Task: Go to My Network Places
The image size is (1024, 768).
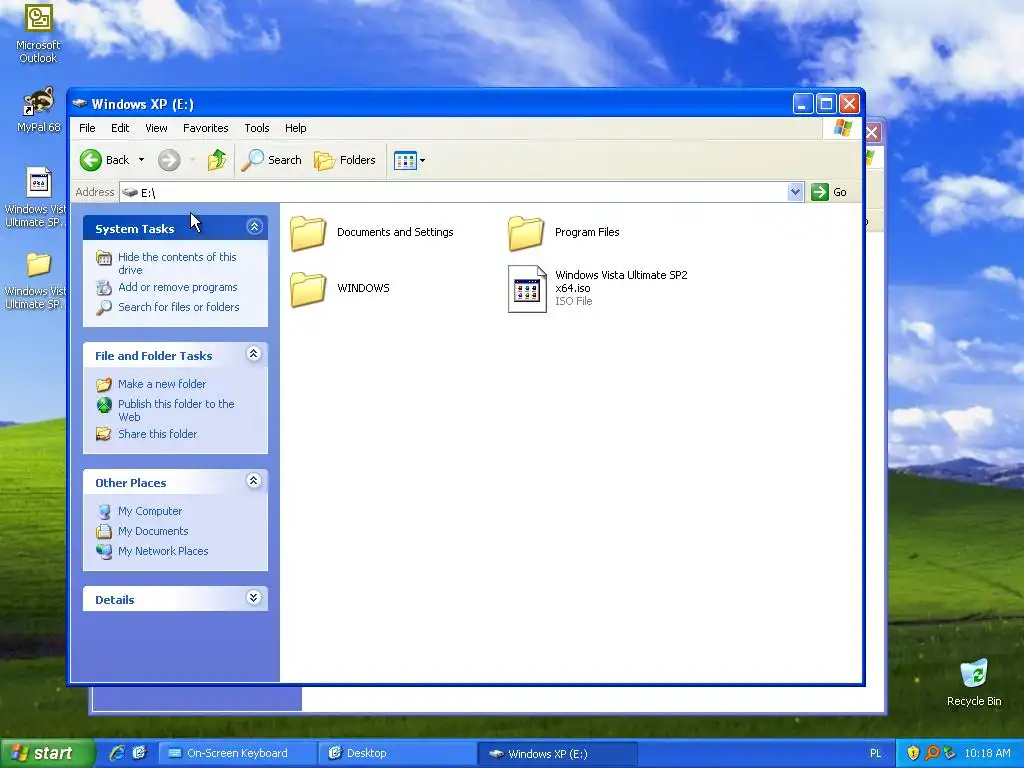Action: [163, 551]
